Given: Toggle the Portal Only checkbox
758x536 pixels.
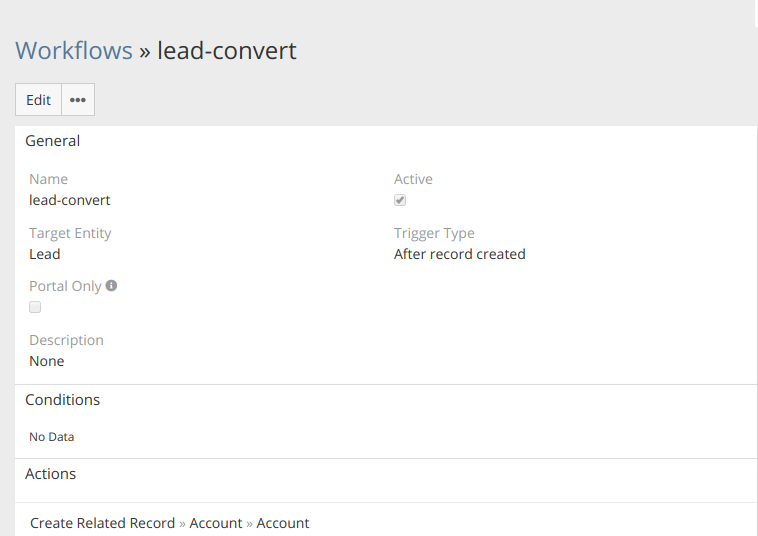Looking at the screenshot, I should [35, 307].
